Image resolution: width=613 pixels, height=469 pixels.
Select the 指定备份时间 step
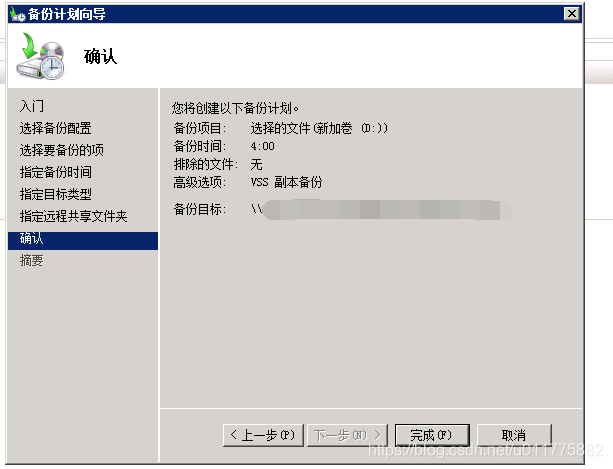pyautogui.click(x=56, y=172)
